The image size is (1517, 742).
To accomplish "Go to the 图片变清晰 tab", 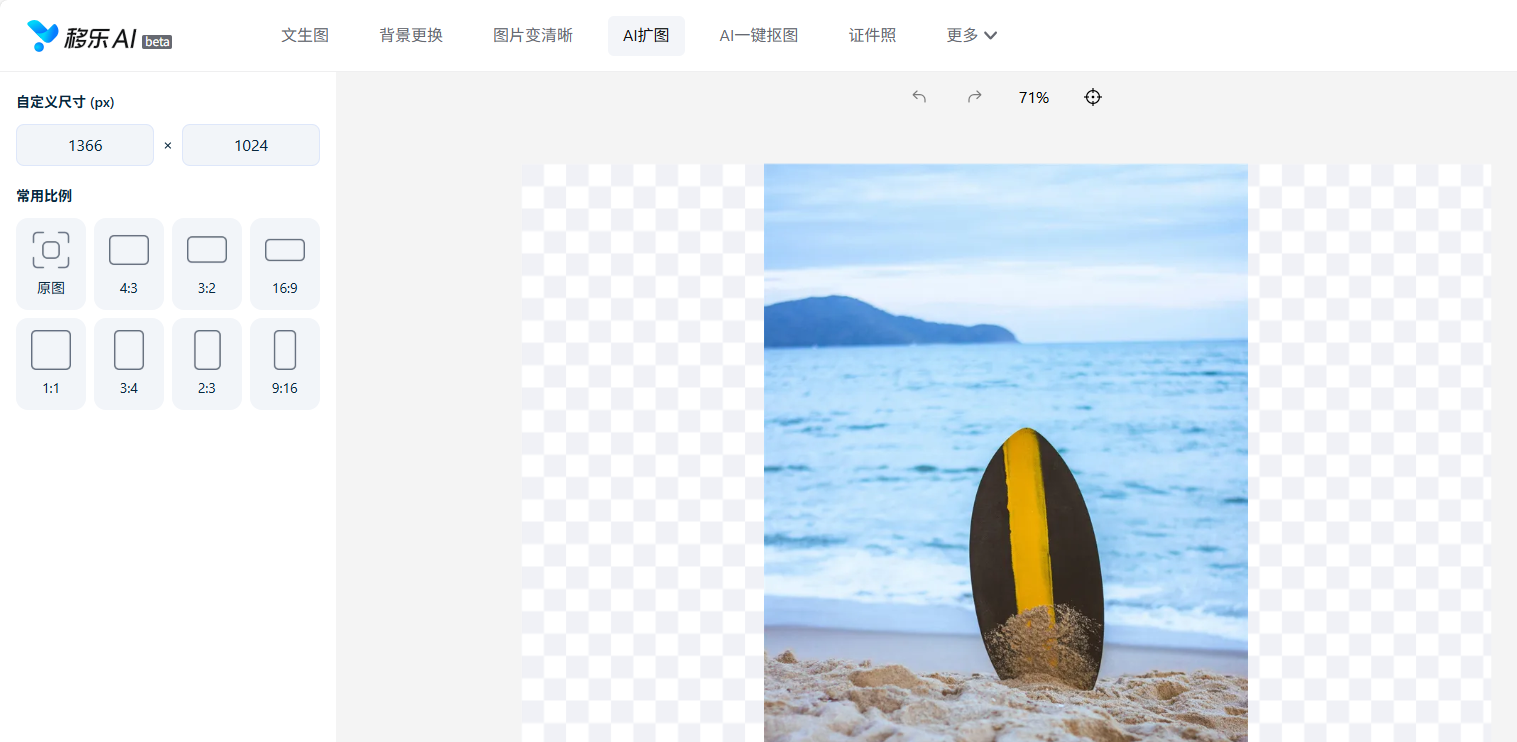I will [x=533, y=36].
